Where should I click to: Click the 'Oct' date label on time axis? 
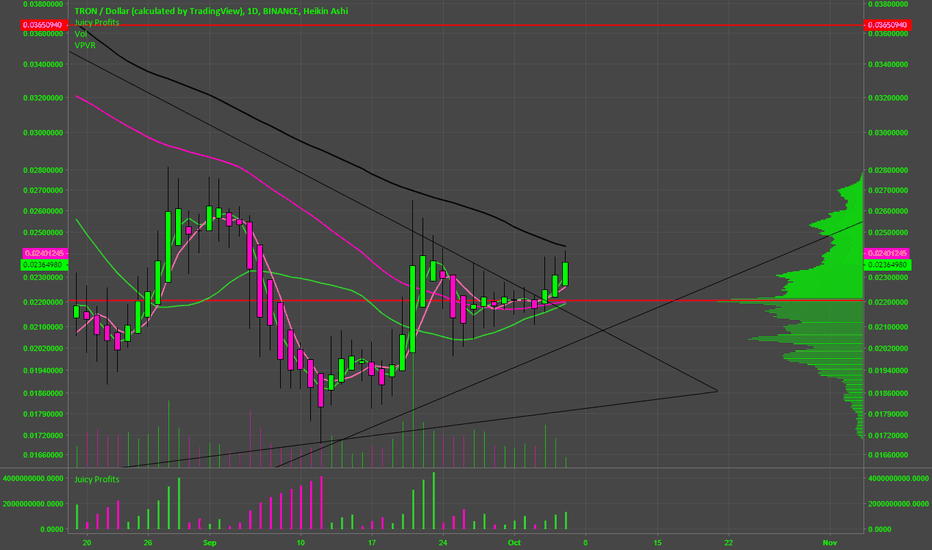point(514,542)
